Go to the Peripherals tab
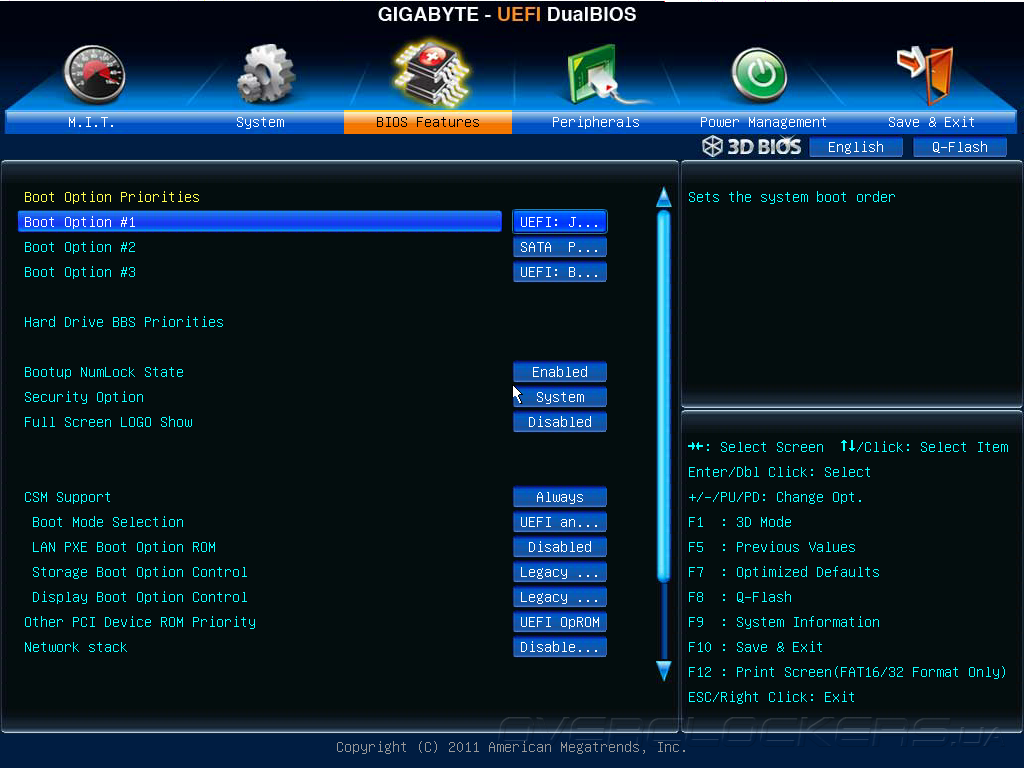This screenshot has width=1024, height=768. [596, 122]
